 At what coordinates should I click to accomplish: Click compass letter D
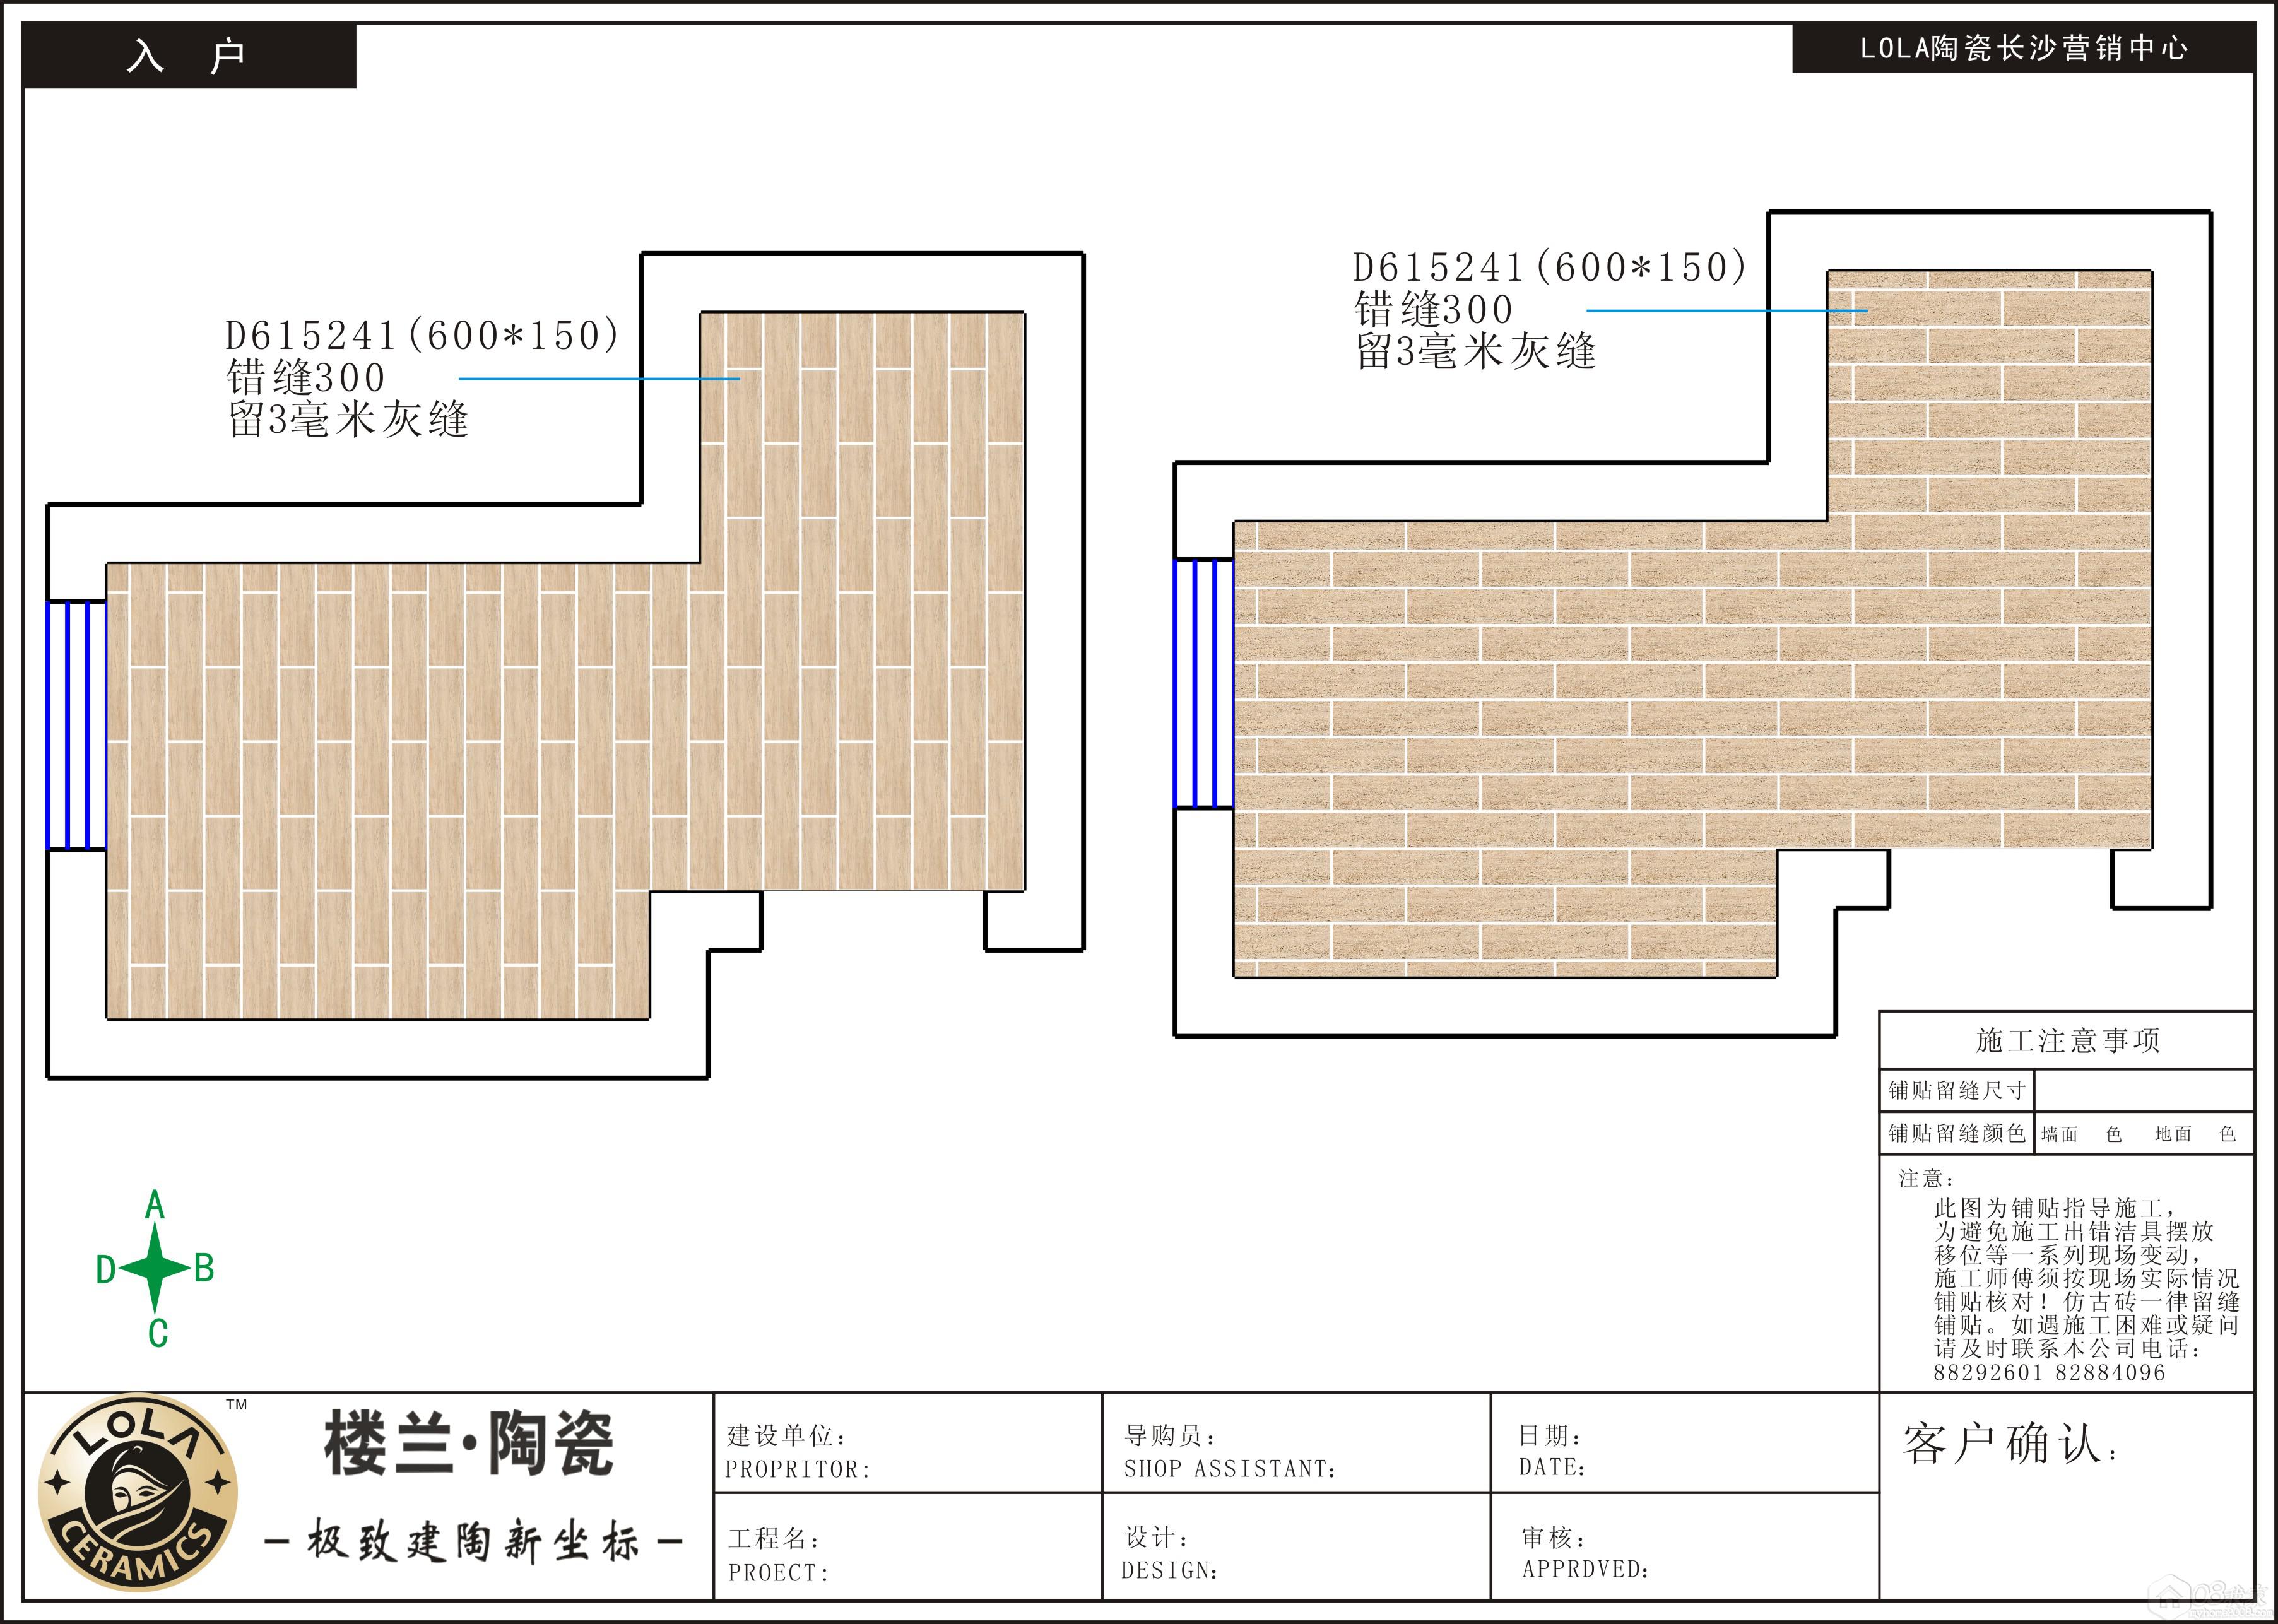tap(105, 1270)
